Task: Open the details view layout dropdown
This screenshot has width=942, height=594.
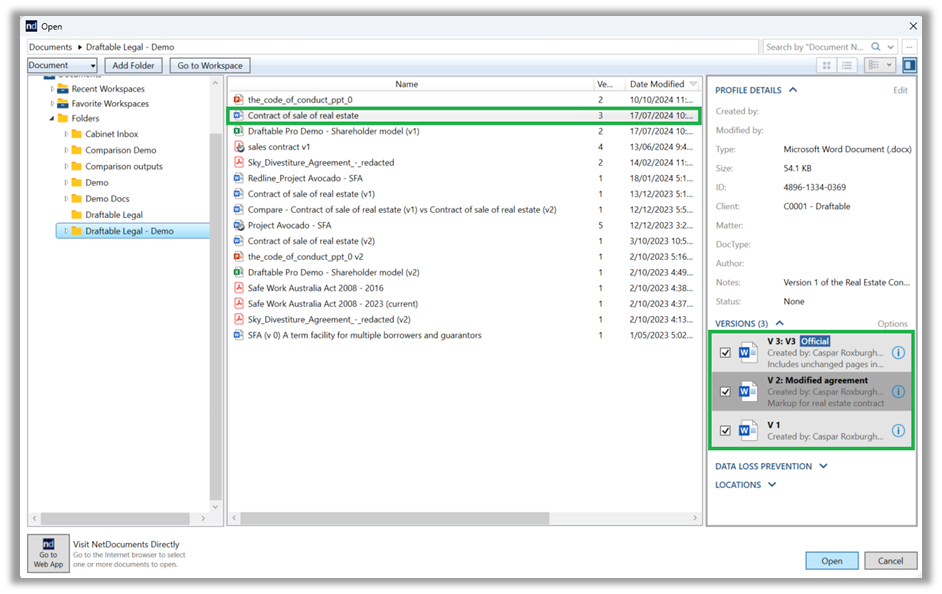Action: [x=880, y=65]
